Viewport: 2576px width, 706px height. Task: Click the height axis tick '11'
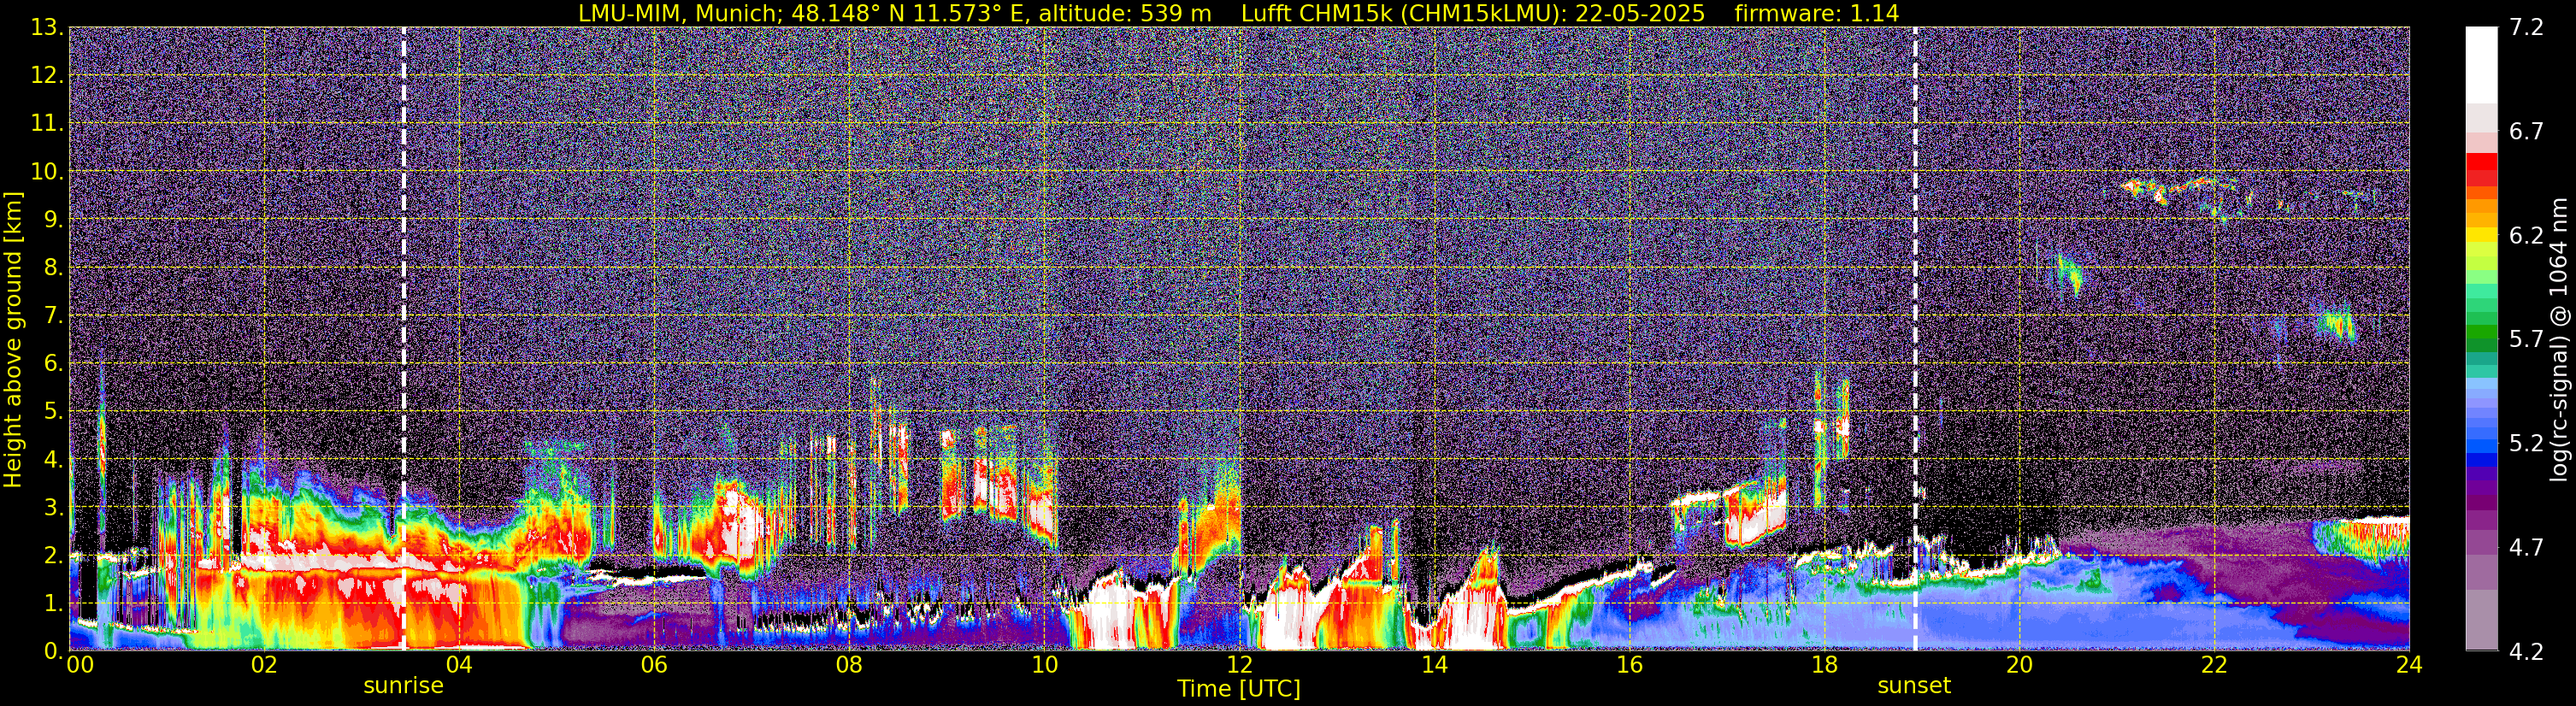pyautogui.click(x=46, y=124)
